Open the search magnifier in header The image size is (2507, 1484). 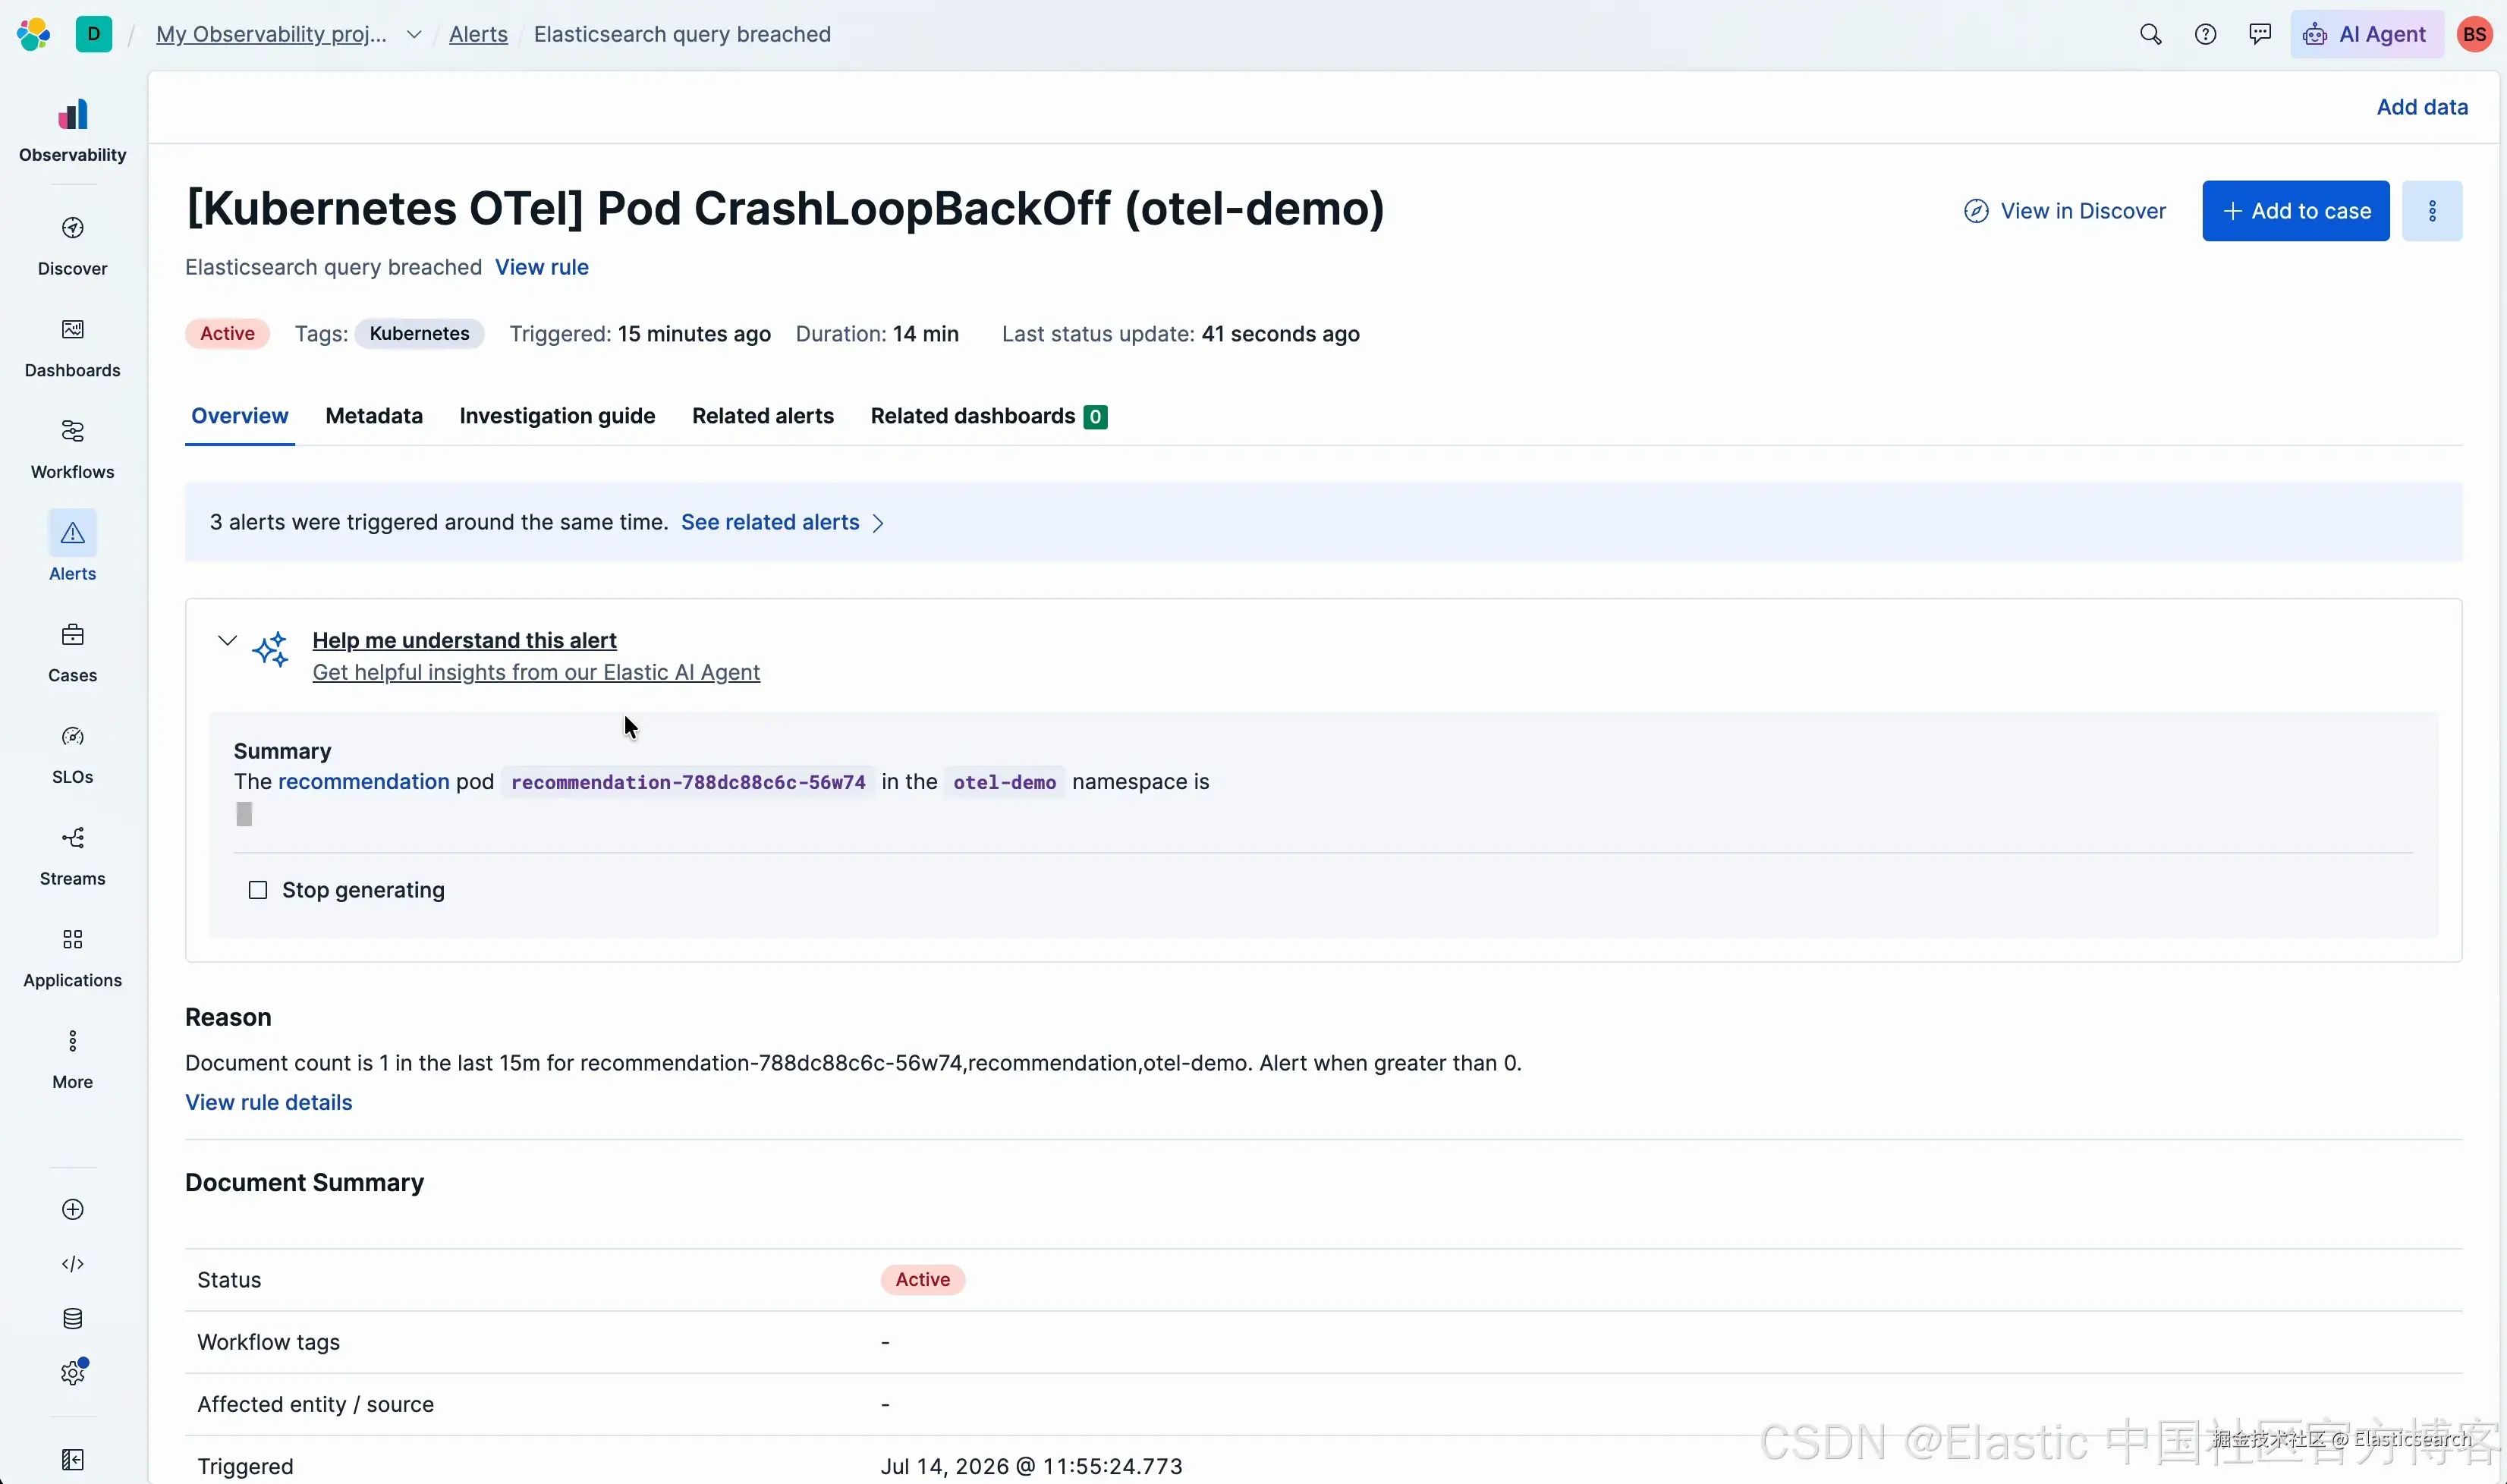click(2150, 34)
